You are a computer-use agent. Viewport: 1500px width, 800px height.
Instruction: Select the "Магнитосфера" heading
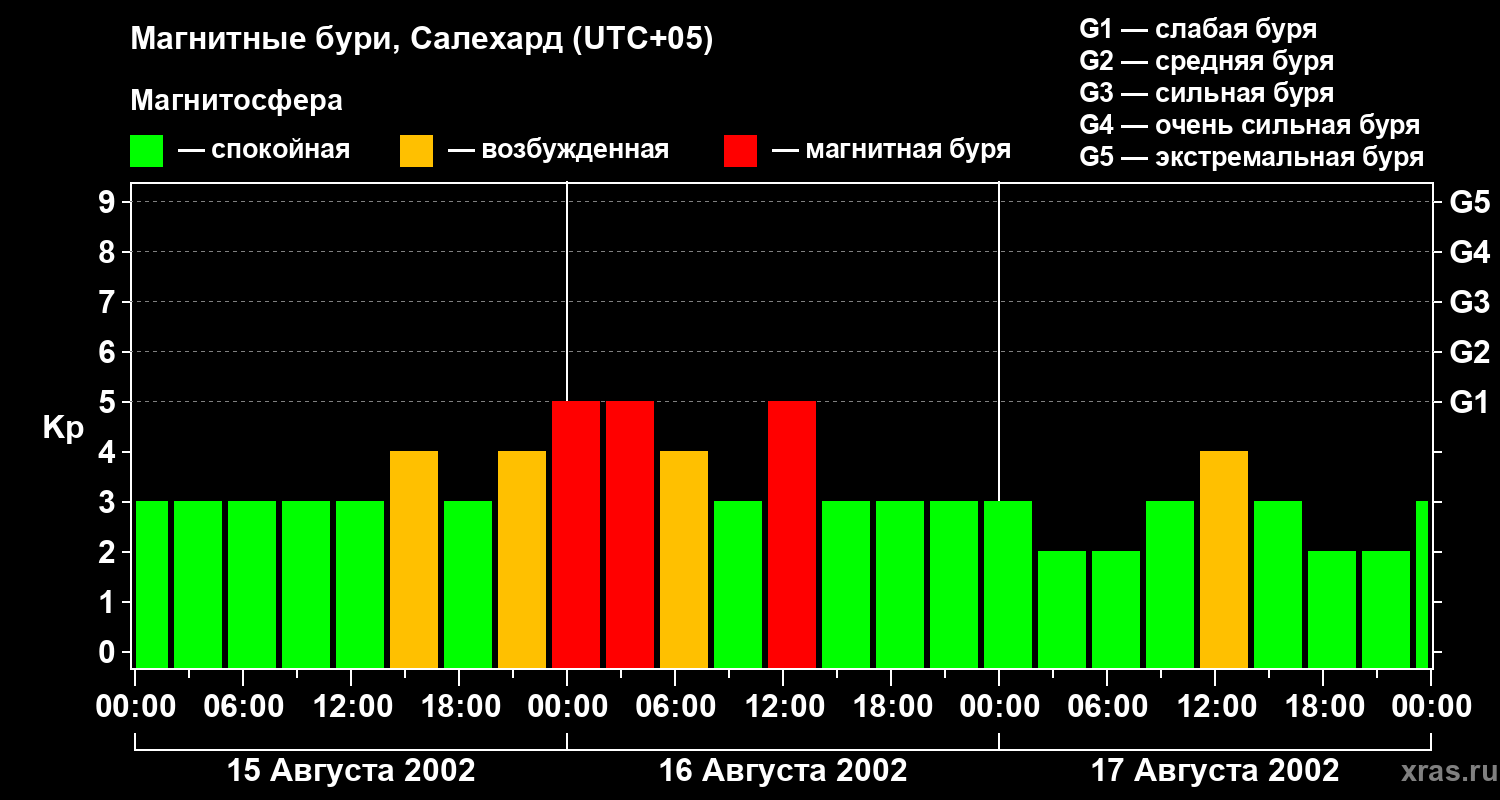tap(236, 101)
